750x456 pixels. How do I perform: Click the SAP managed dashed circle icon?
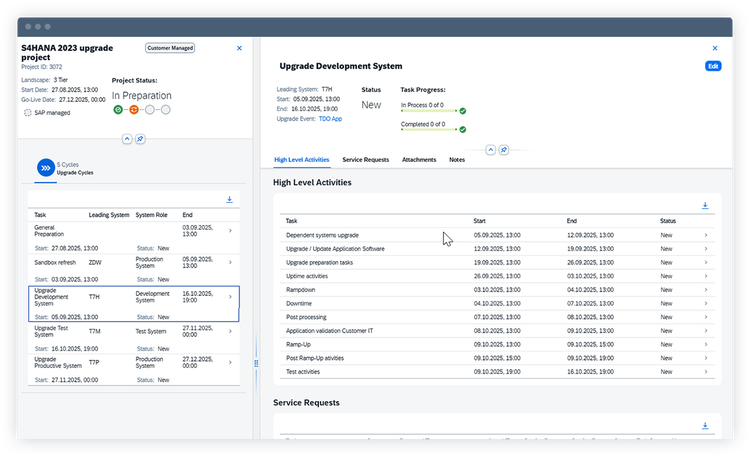pos(28,113)
